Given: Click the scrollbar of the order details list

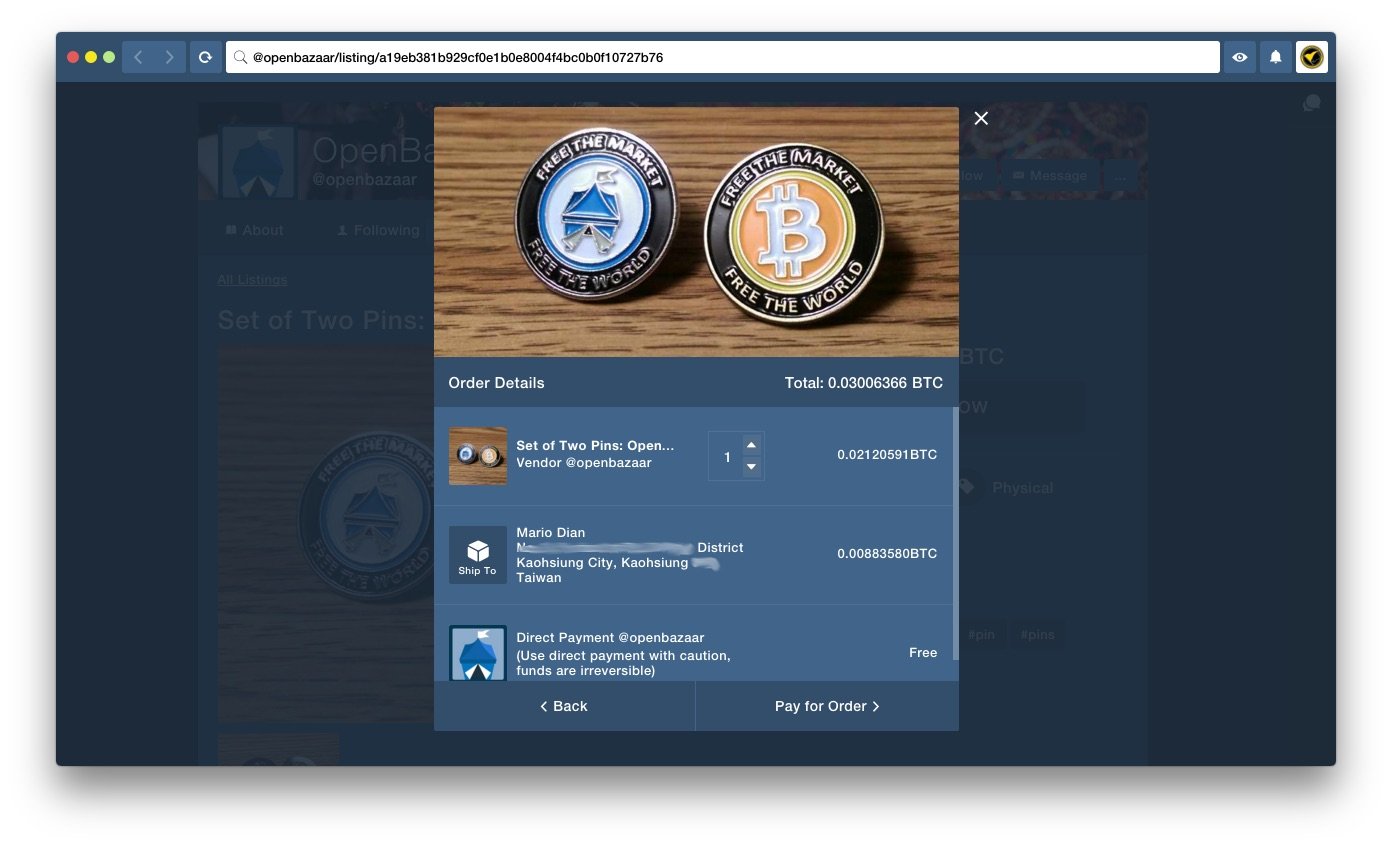Looking at the screenshot, I should click(956, 533).
